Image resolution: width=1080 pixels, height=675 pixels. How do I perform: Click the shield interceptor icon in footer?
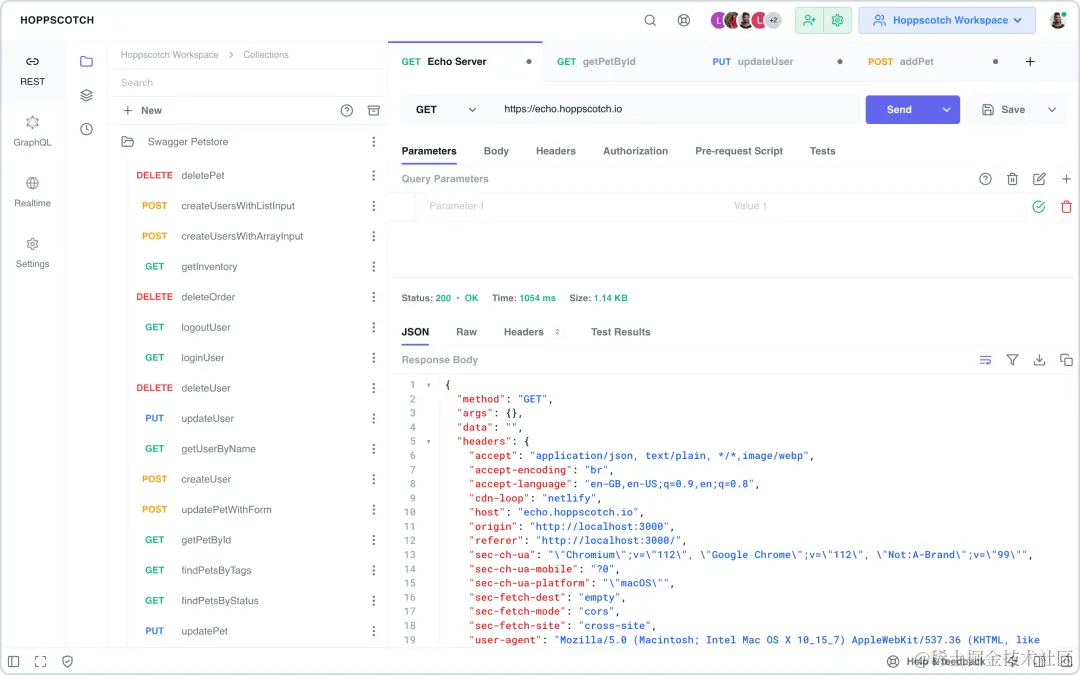click(68, 661)
